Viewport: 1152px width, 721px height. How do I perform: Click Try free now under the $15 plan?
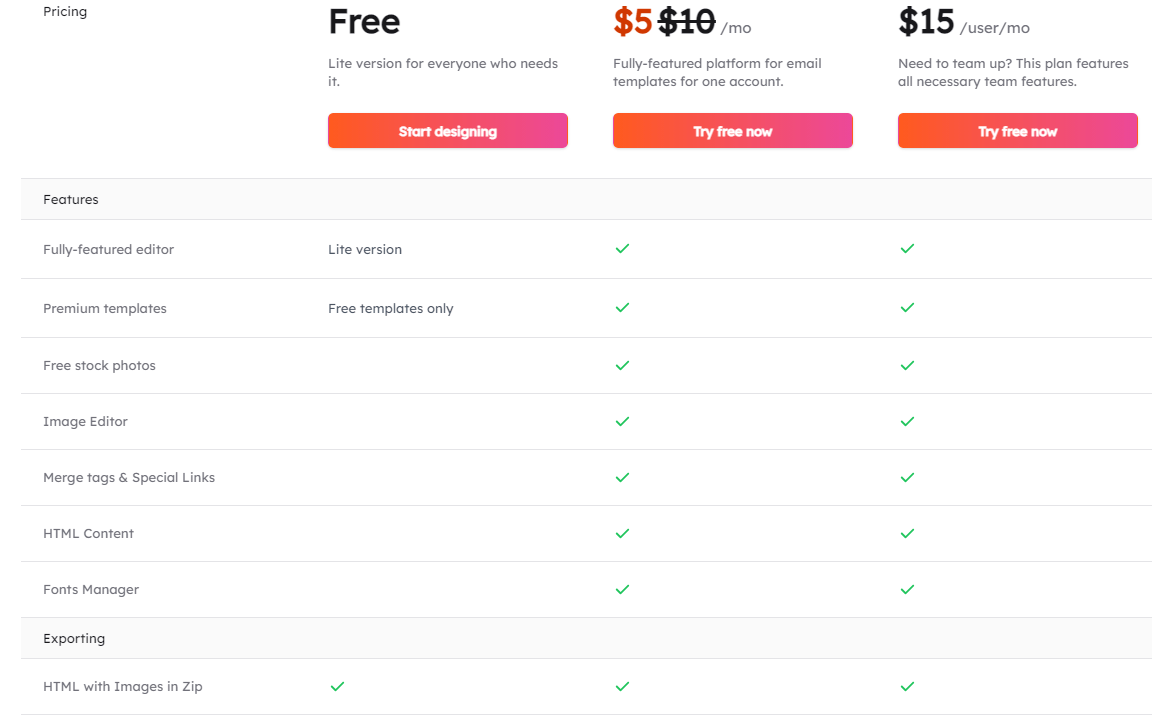tap(1017, 130)
